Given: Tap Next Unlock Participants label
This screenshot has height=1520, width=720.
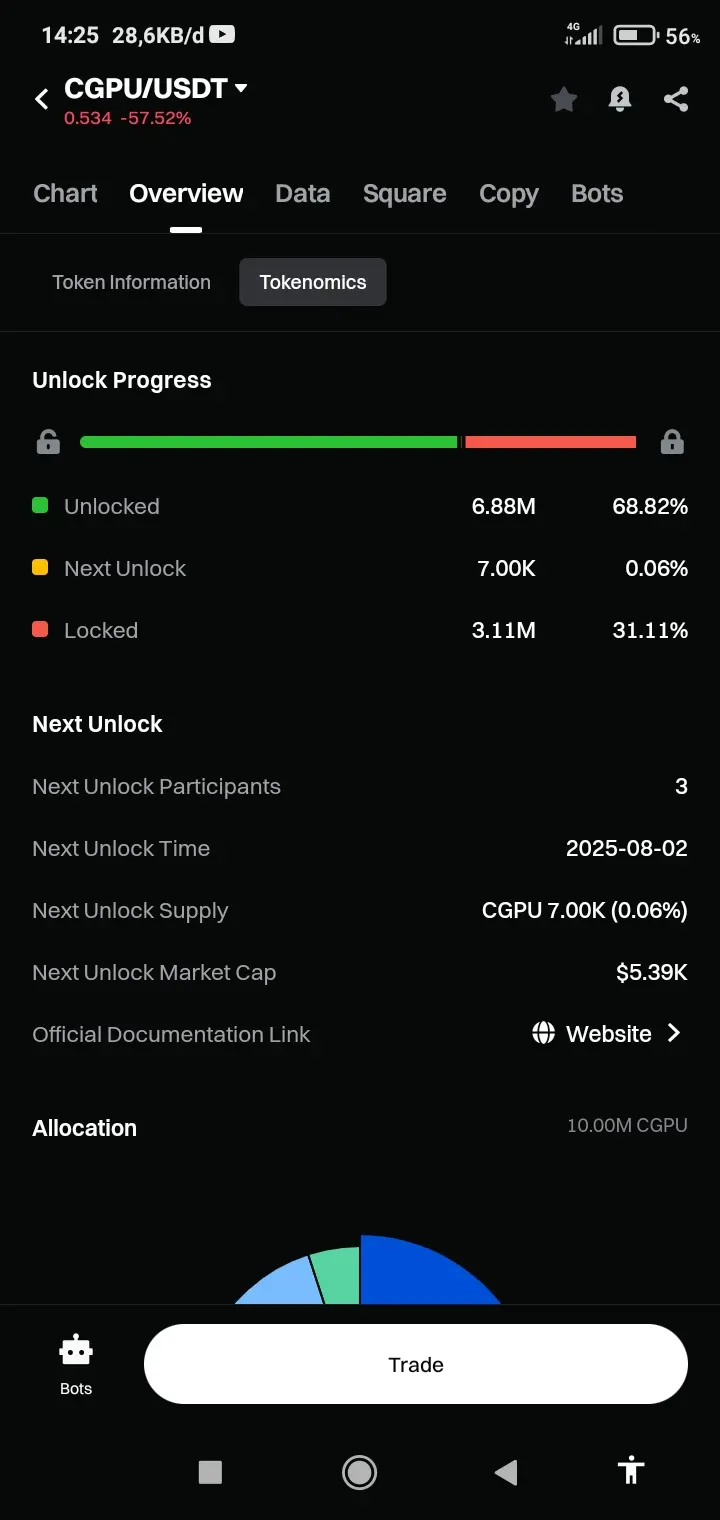Looking at the screenshot, I should 157,786.
